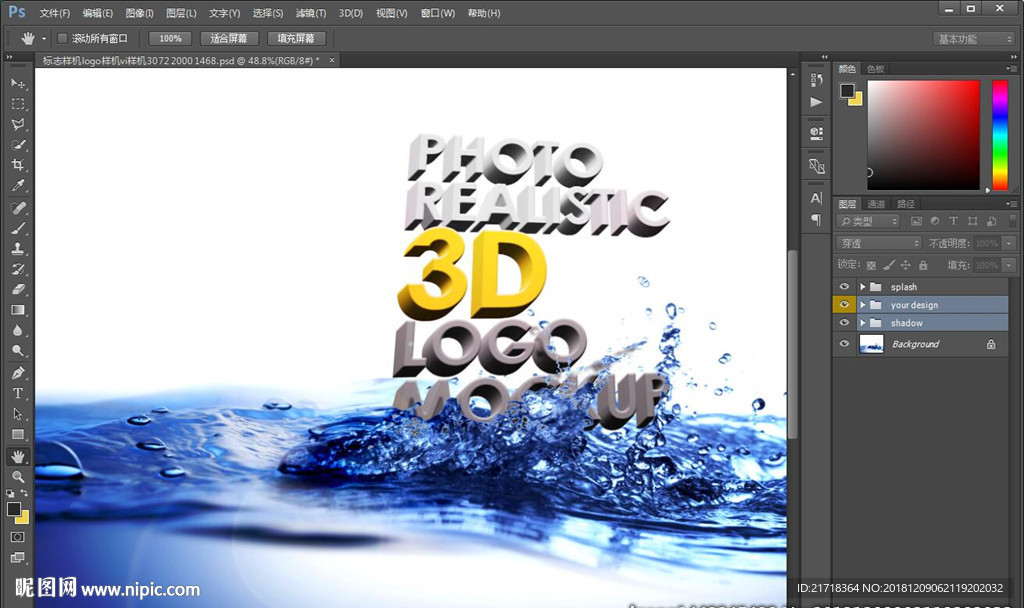This screenshot has width=1024, height=608.
Task: Toggle lock transparent pixels
Action: point(871,265)
